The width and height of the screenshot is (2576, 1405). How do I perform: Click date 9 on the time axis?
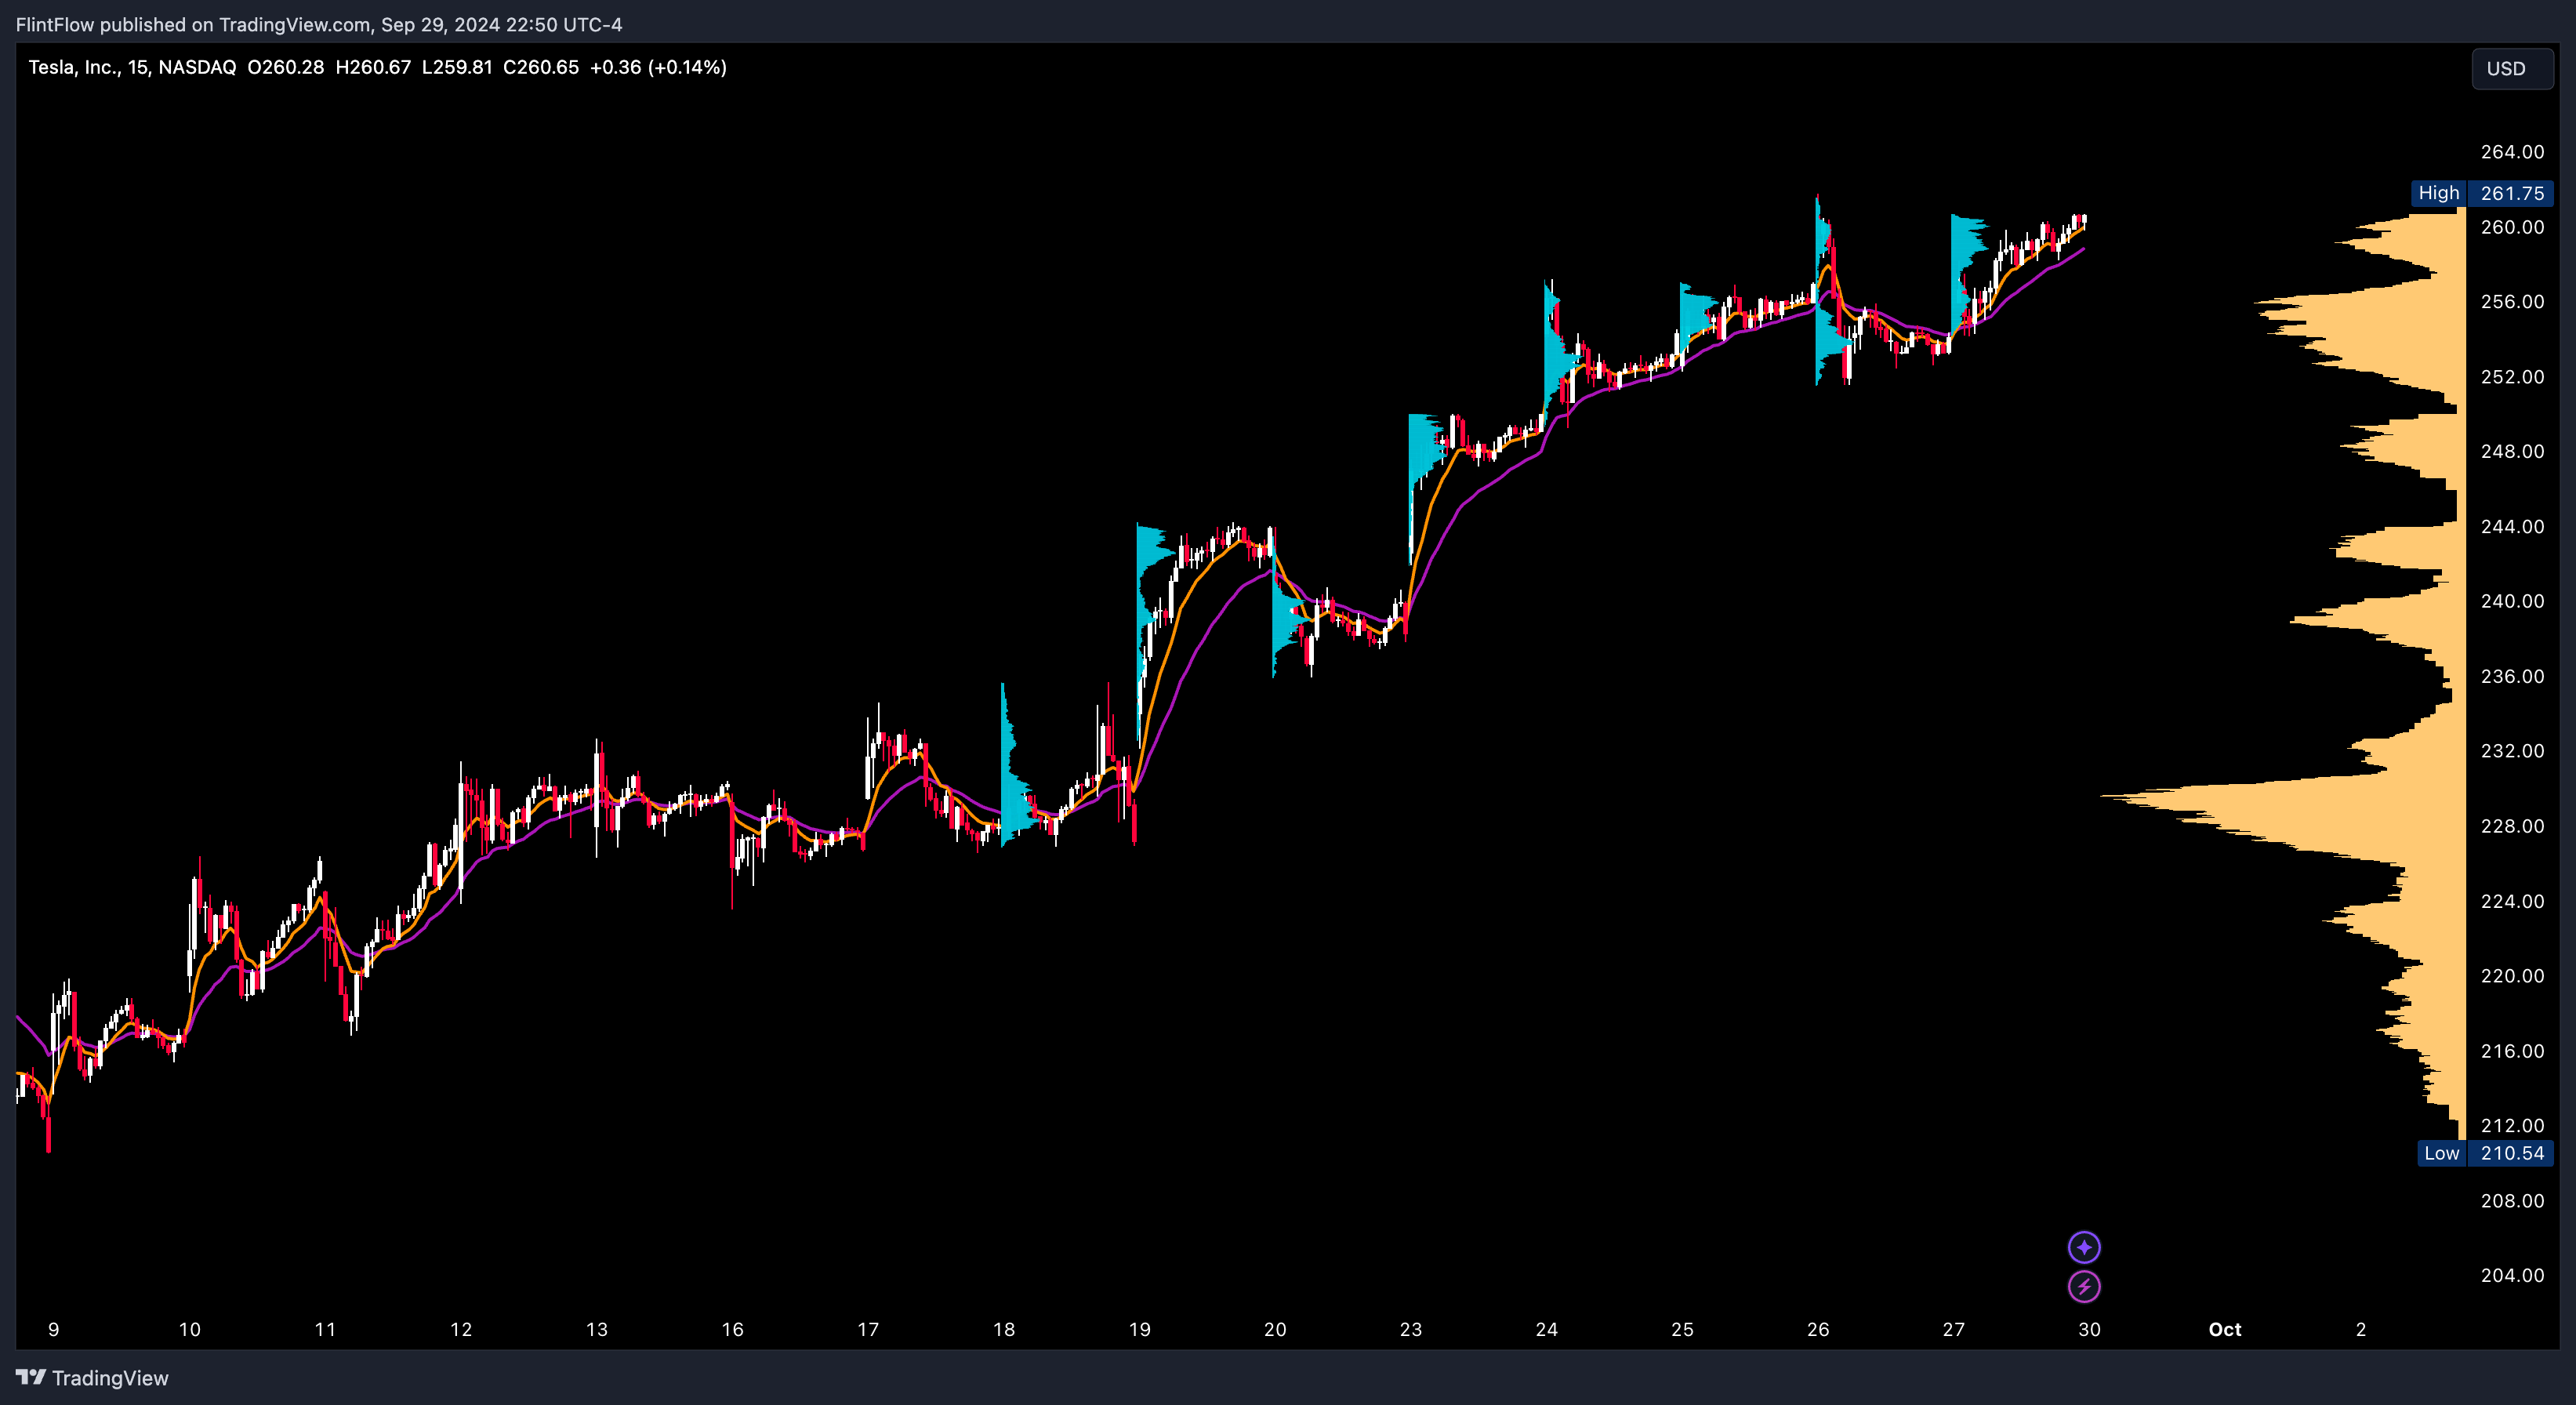pos(54,1329)
